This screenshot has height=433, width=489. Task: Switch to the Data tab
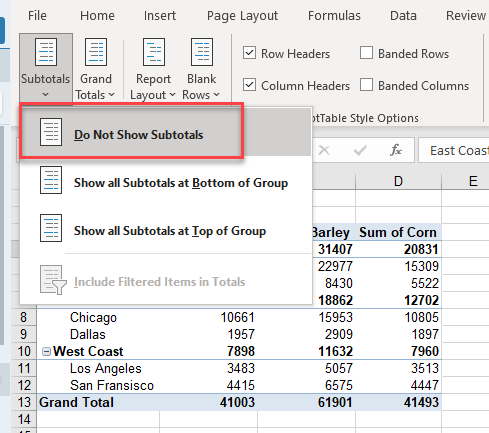click(x=403, y=16)
